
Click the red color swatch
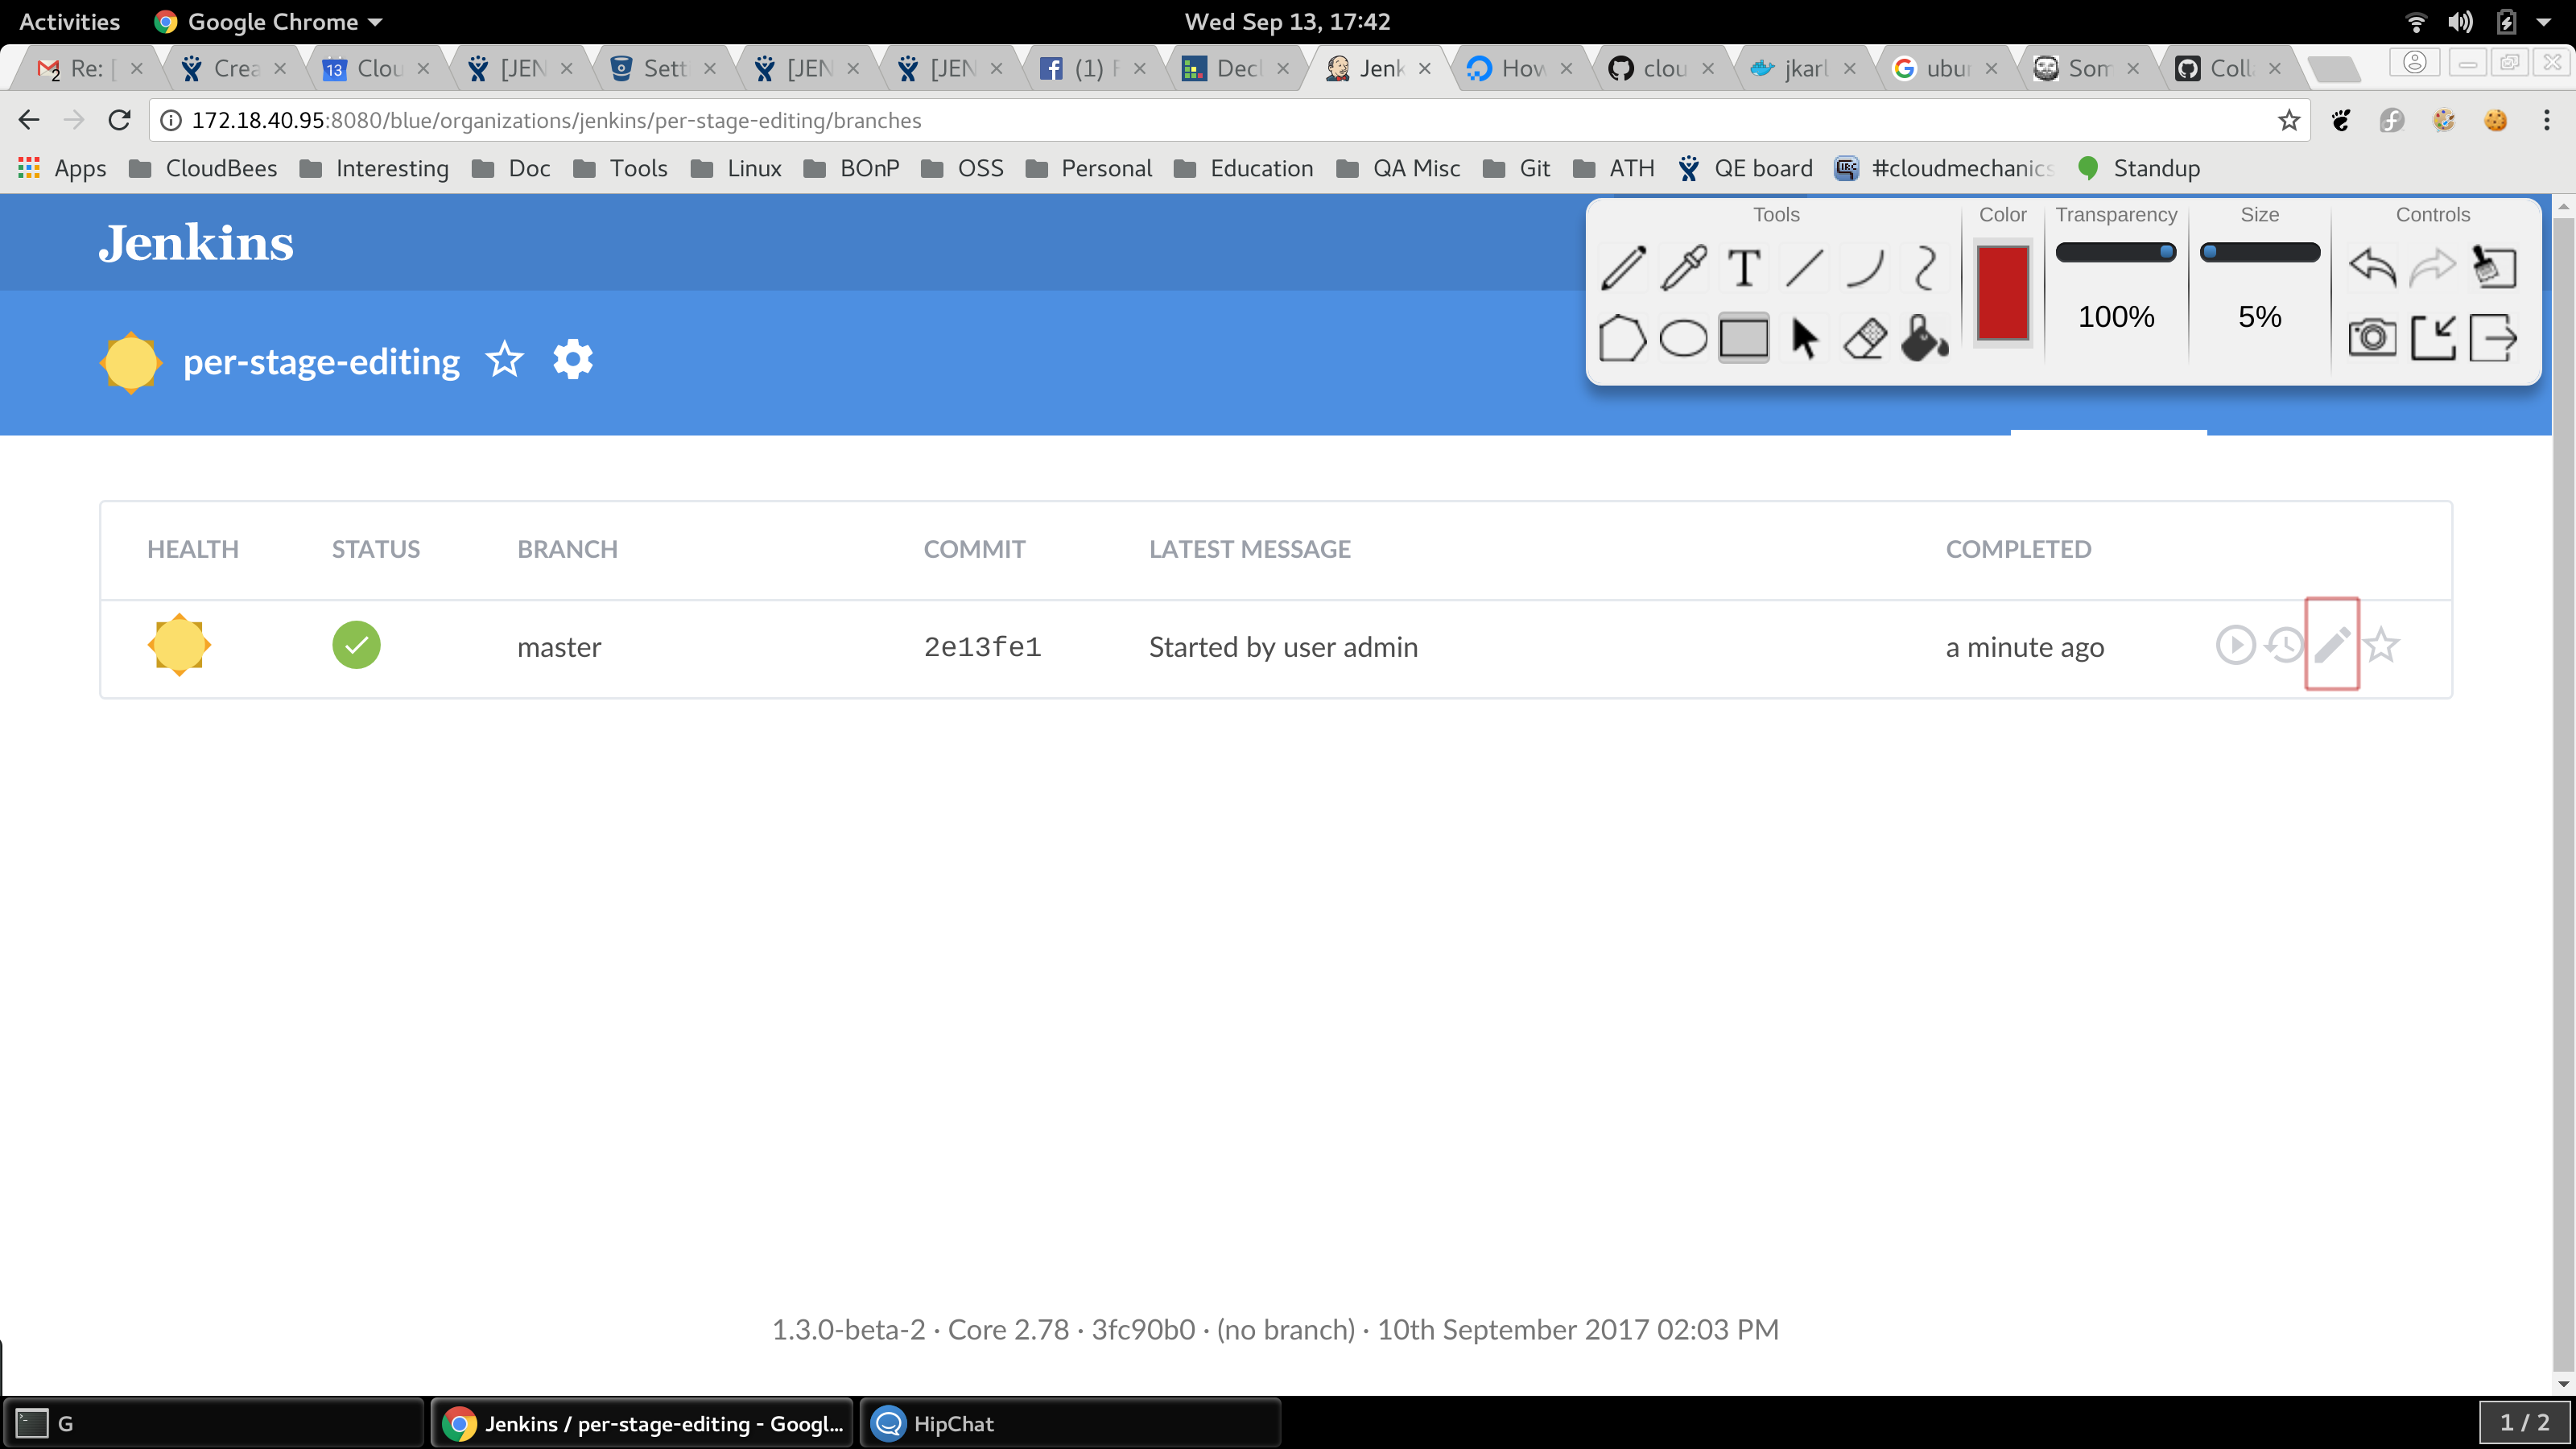tap(2002, 292)
